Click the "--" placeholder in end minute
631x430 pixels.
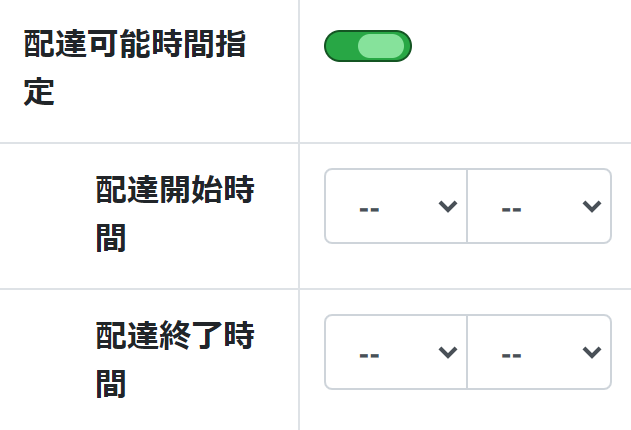point(512,354)
